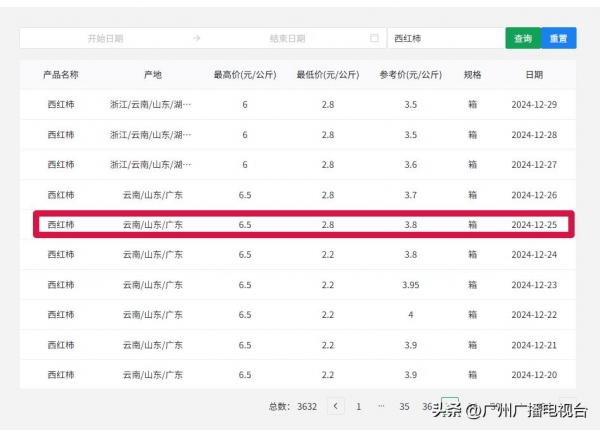Screen dimensions: 600x430
Task: Click the truncated origin in 2024-12-29 row
Action: click(x=152, y=105)
